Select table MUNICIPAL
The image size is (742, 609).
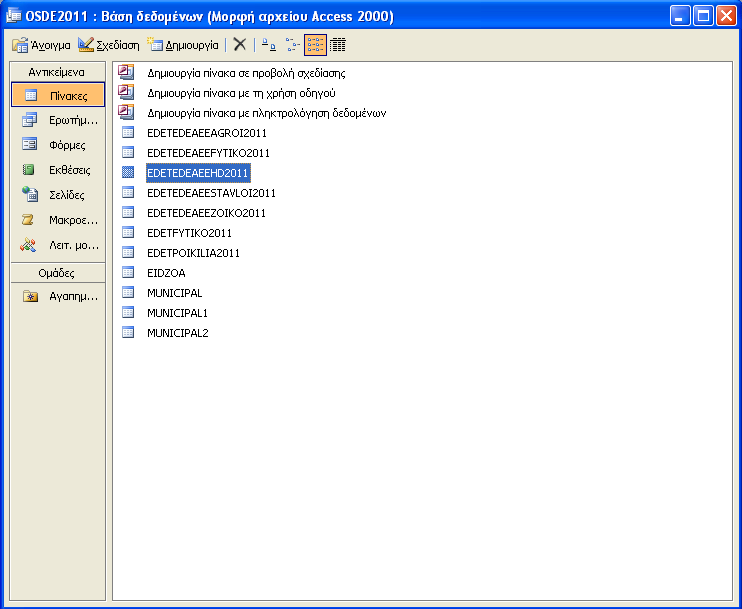pyautogui.click(x=175, y=293)
